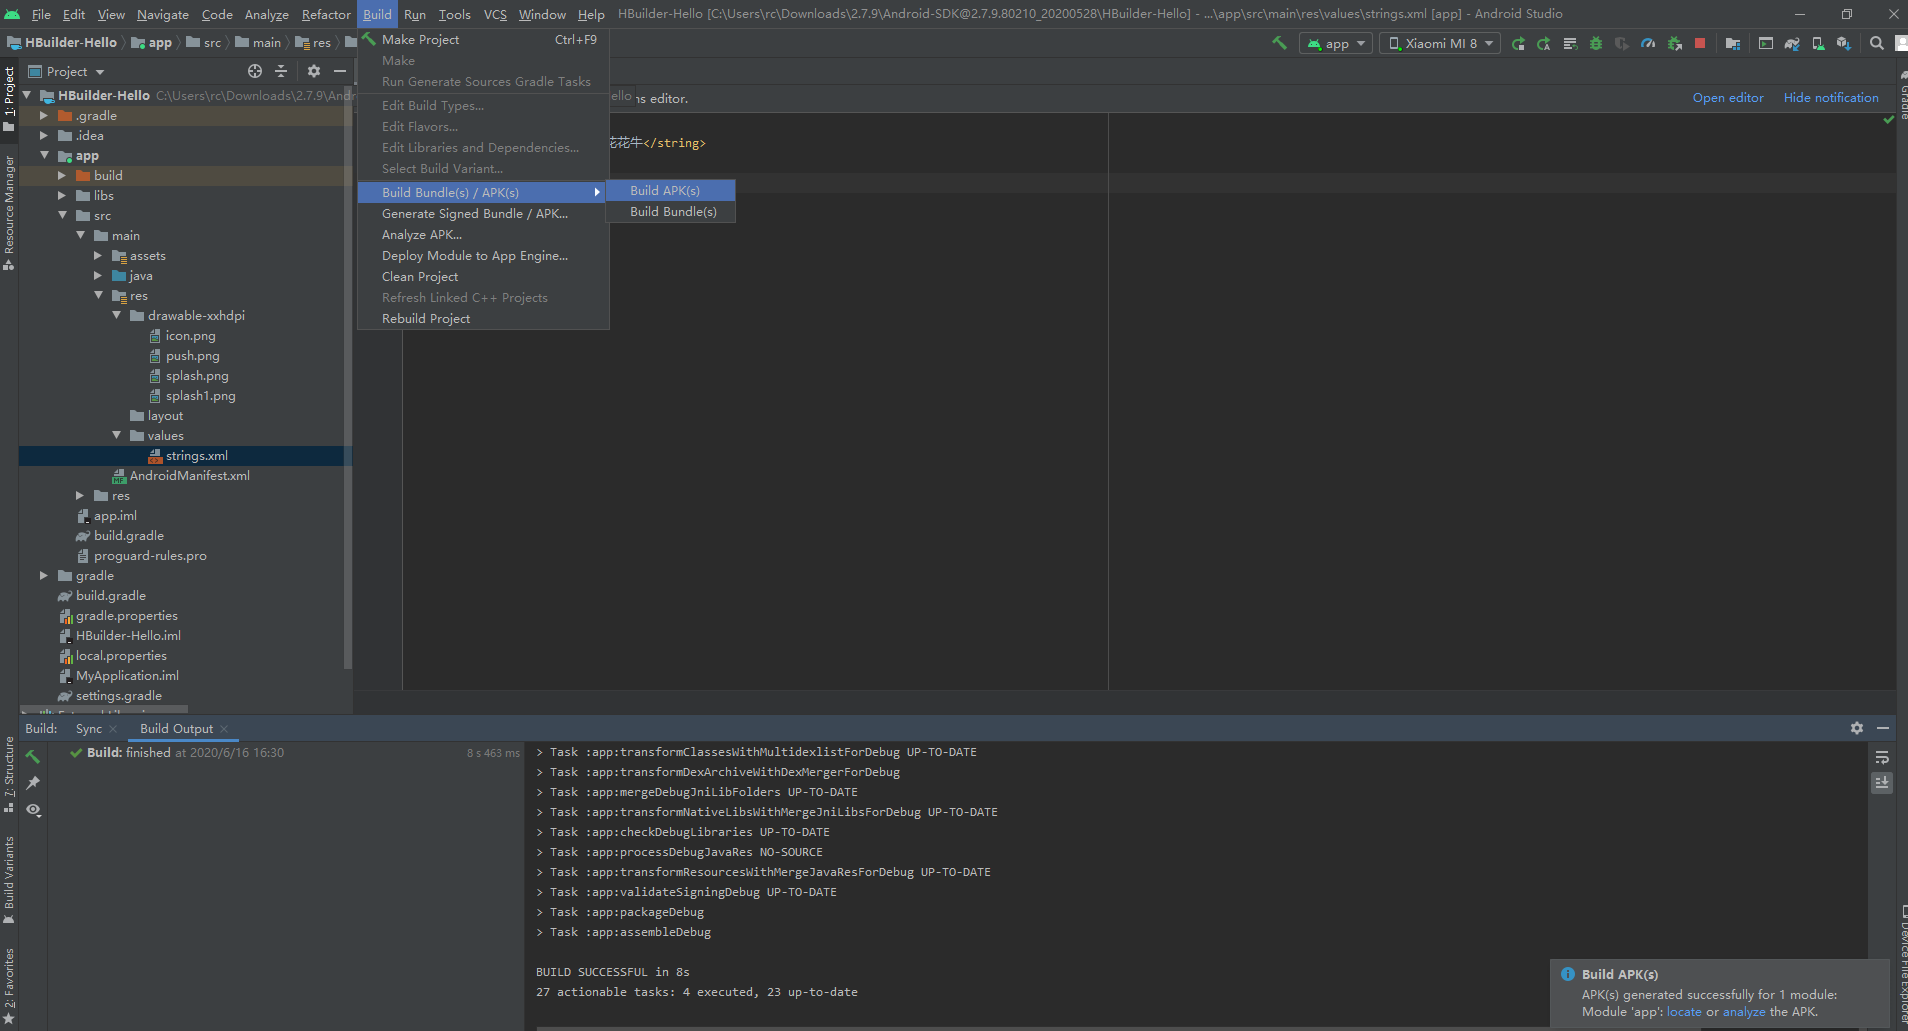Open Project panel gear settings

314,71
